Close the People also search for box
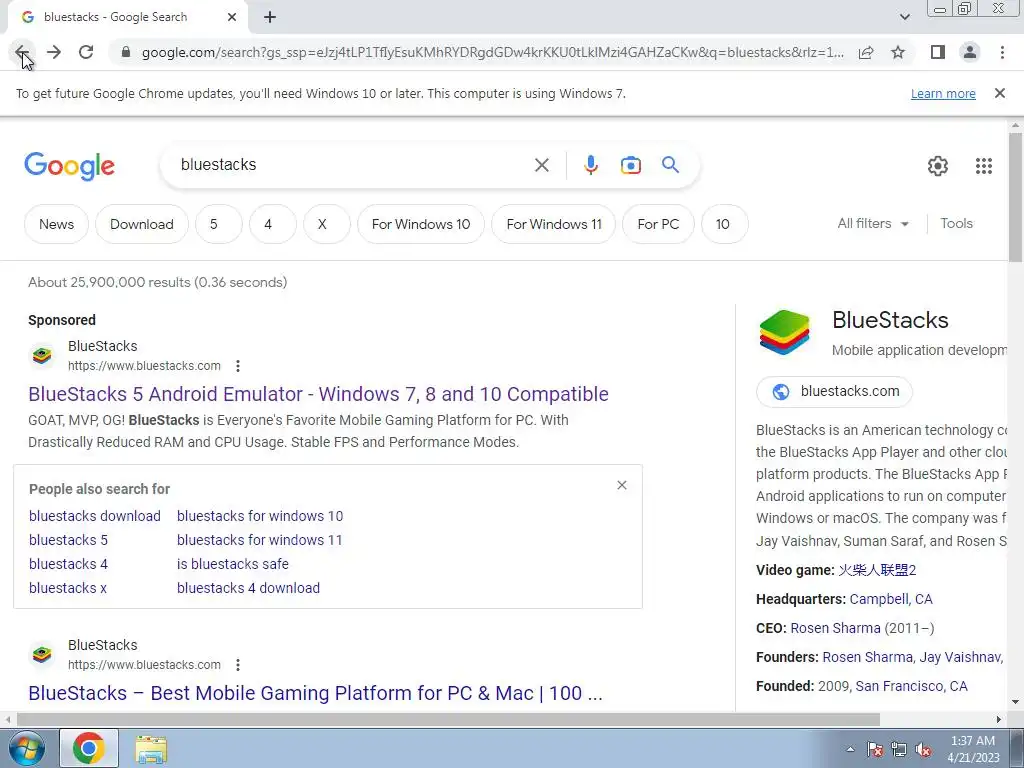The height and width of the screenshot is (768, 1024). 622,485
